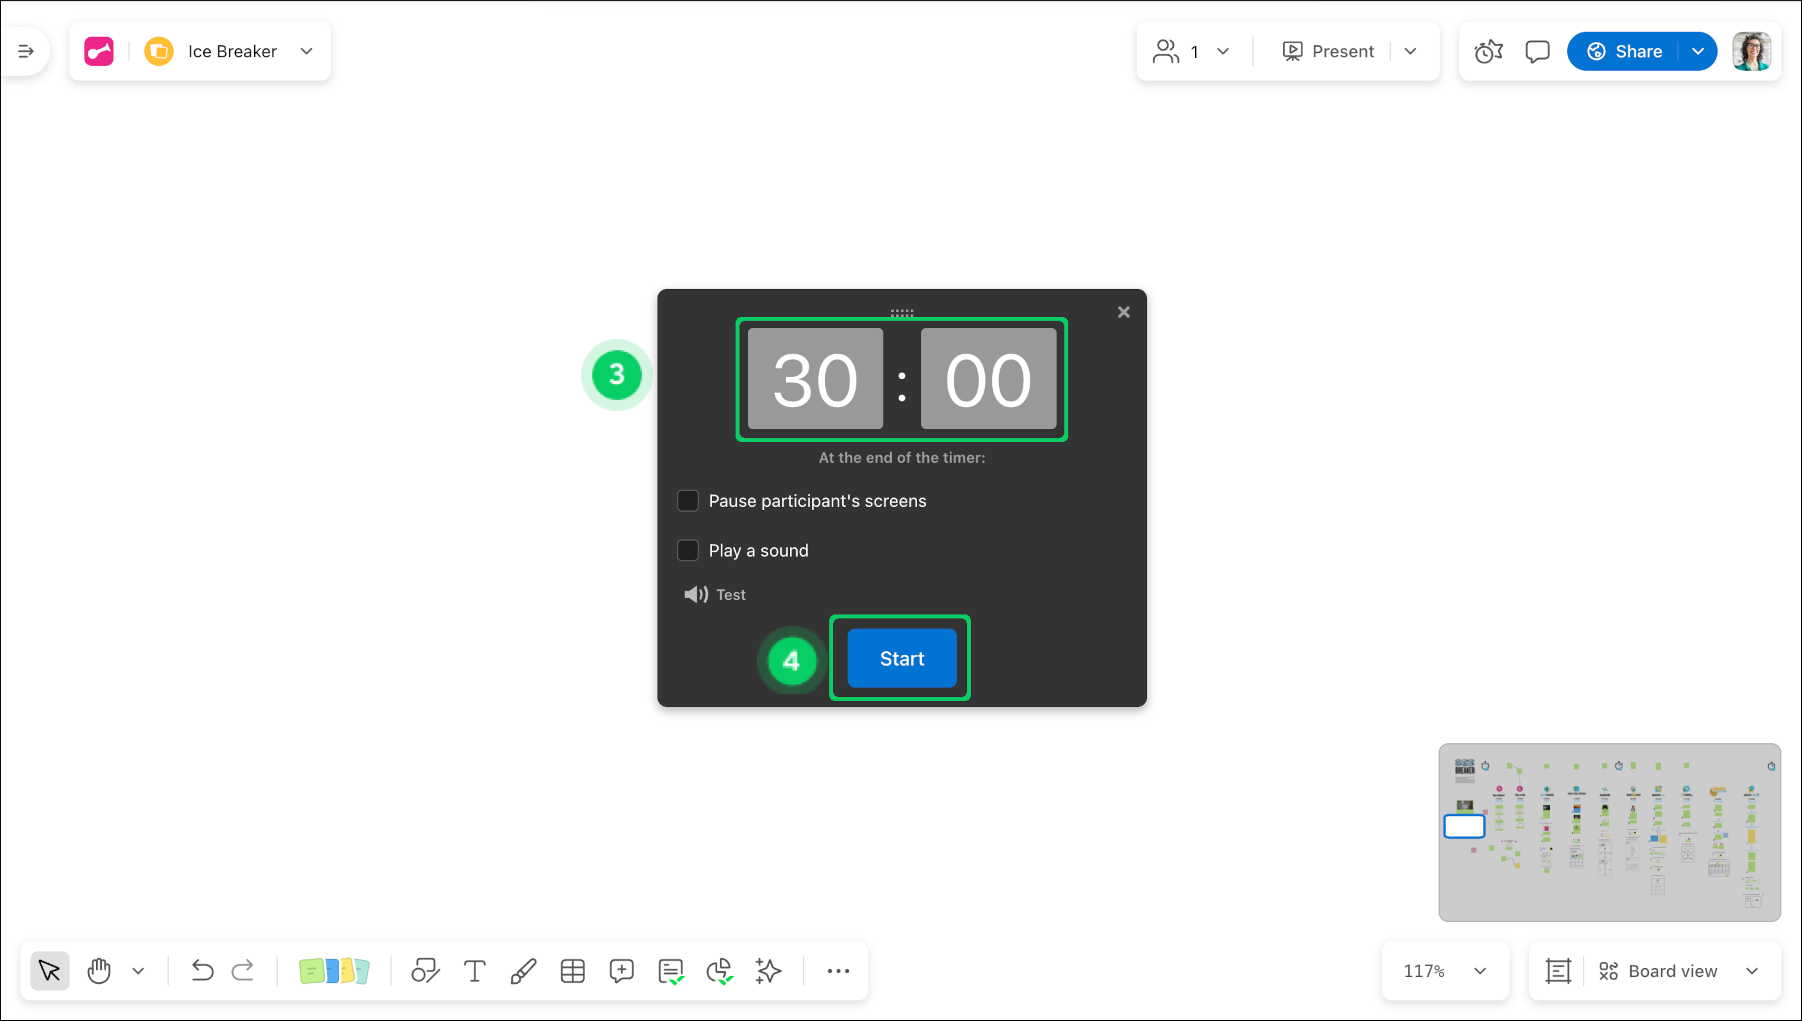The width and height of the screenshot is (1802, 1021).
Task: Test the timer end sound
Action: tap(714, 594)
